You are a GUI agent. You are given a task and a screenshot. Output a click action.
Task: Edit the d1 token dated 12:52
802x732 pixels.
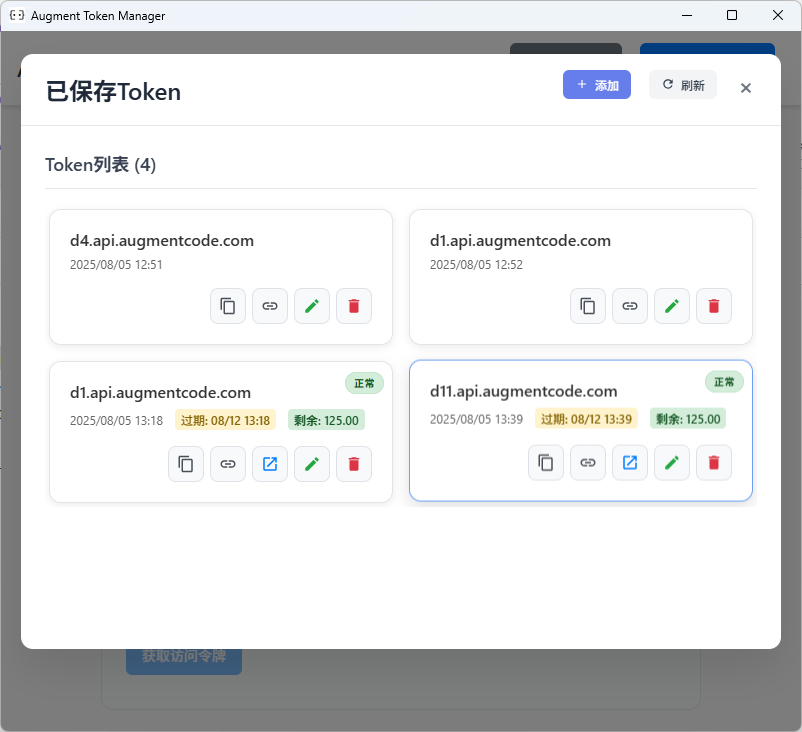coord(672,306)
